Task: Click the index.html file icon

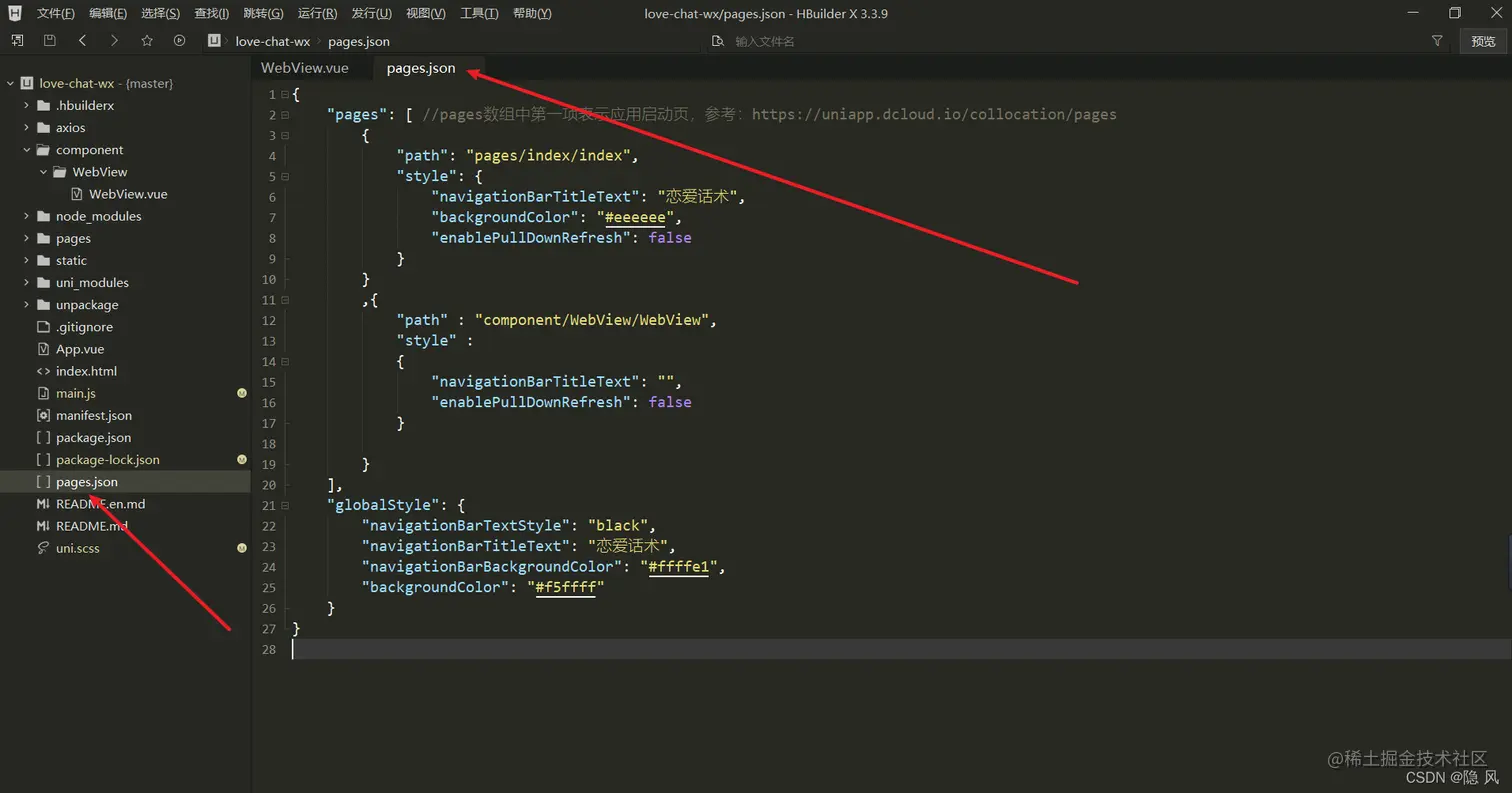Action: [x=43, y=371]
